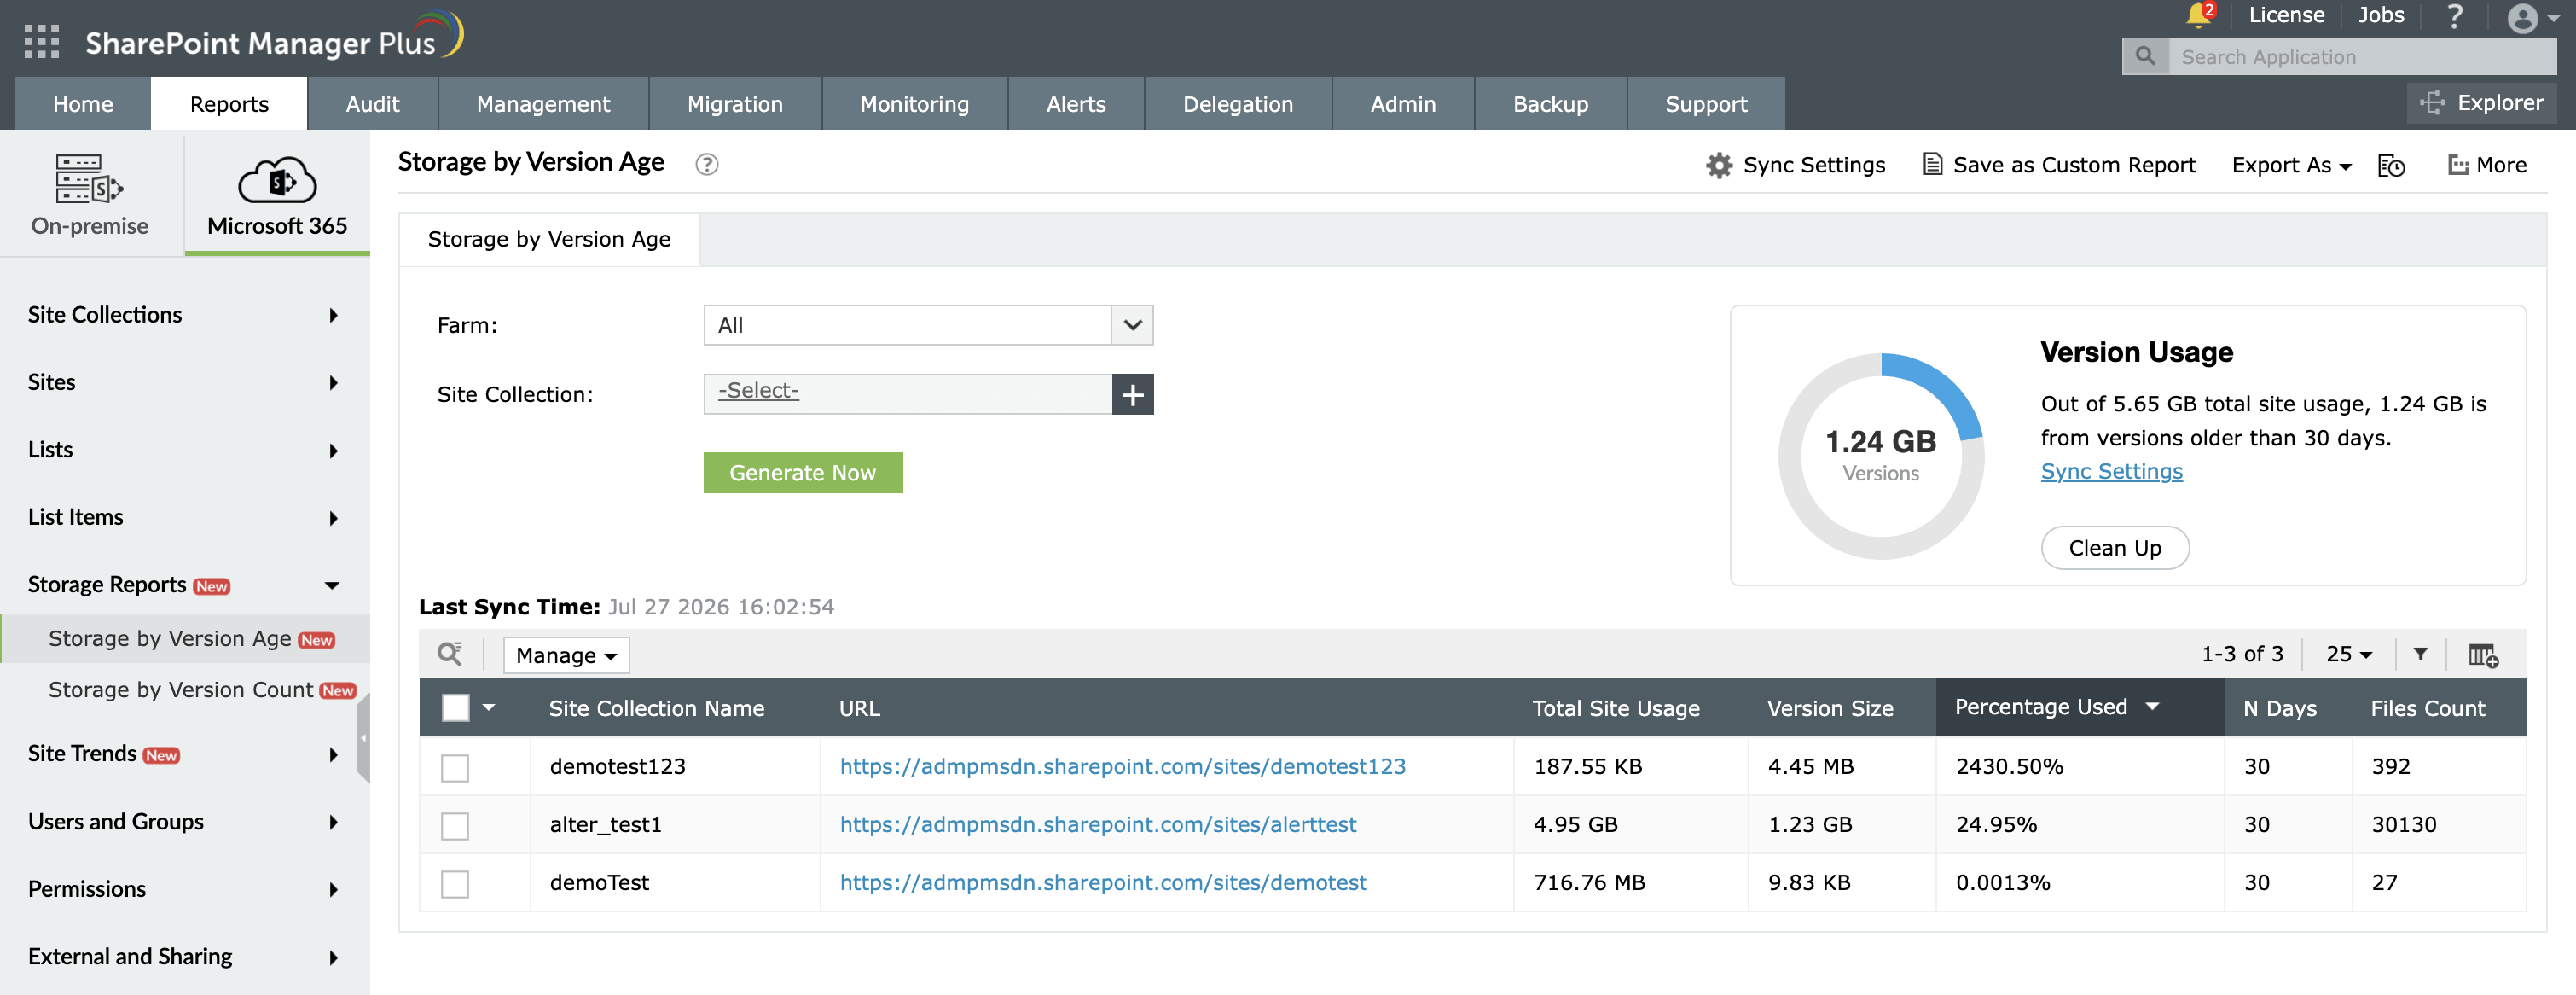
Task: Click Generate Now button
Action: tap(803, 473)
